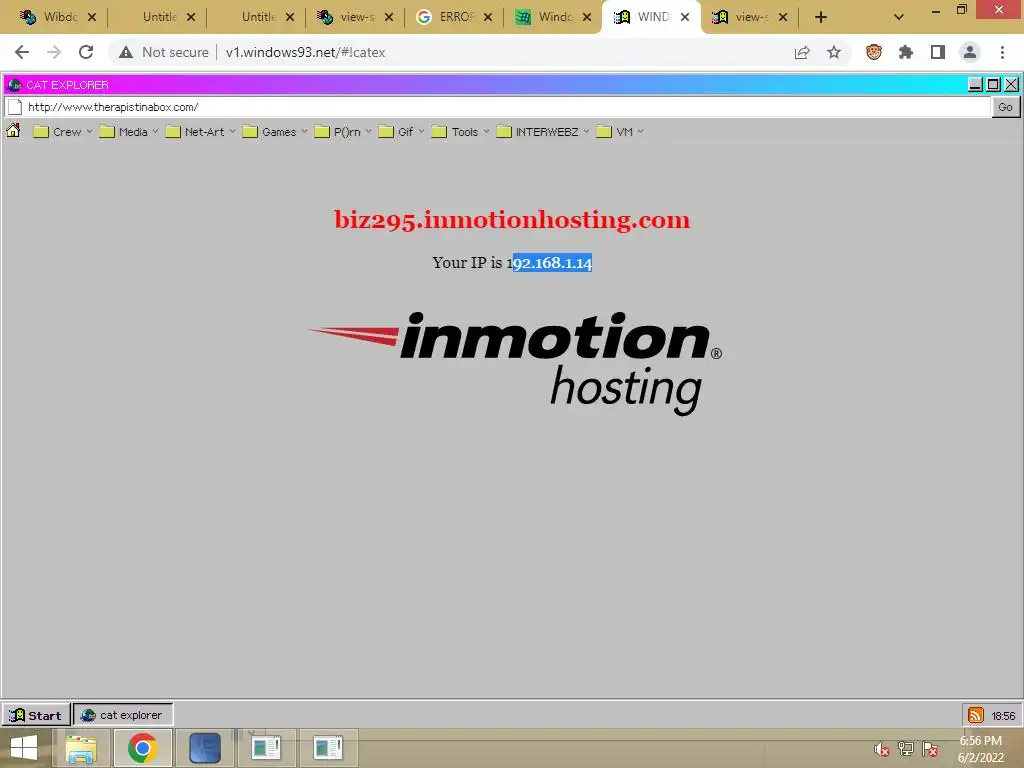Click the page icon beside the URL

click(x=14, y=107)
